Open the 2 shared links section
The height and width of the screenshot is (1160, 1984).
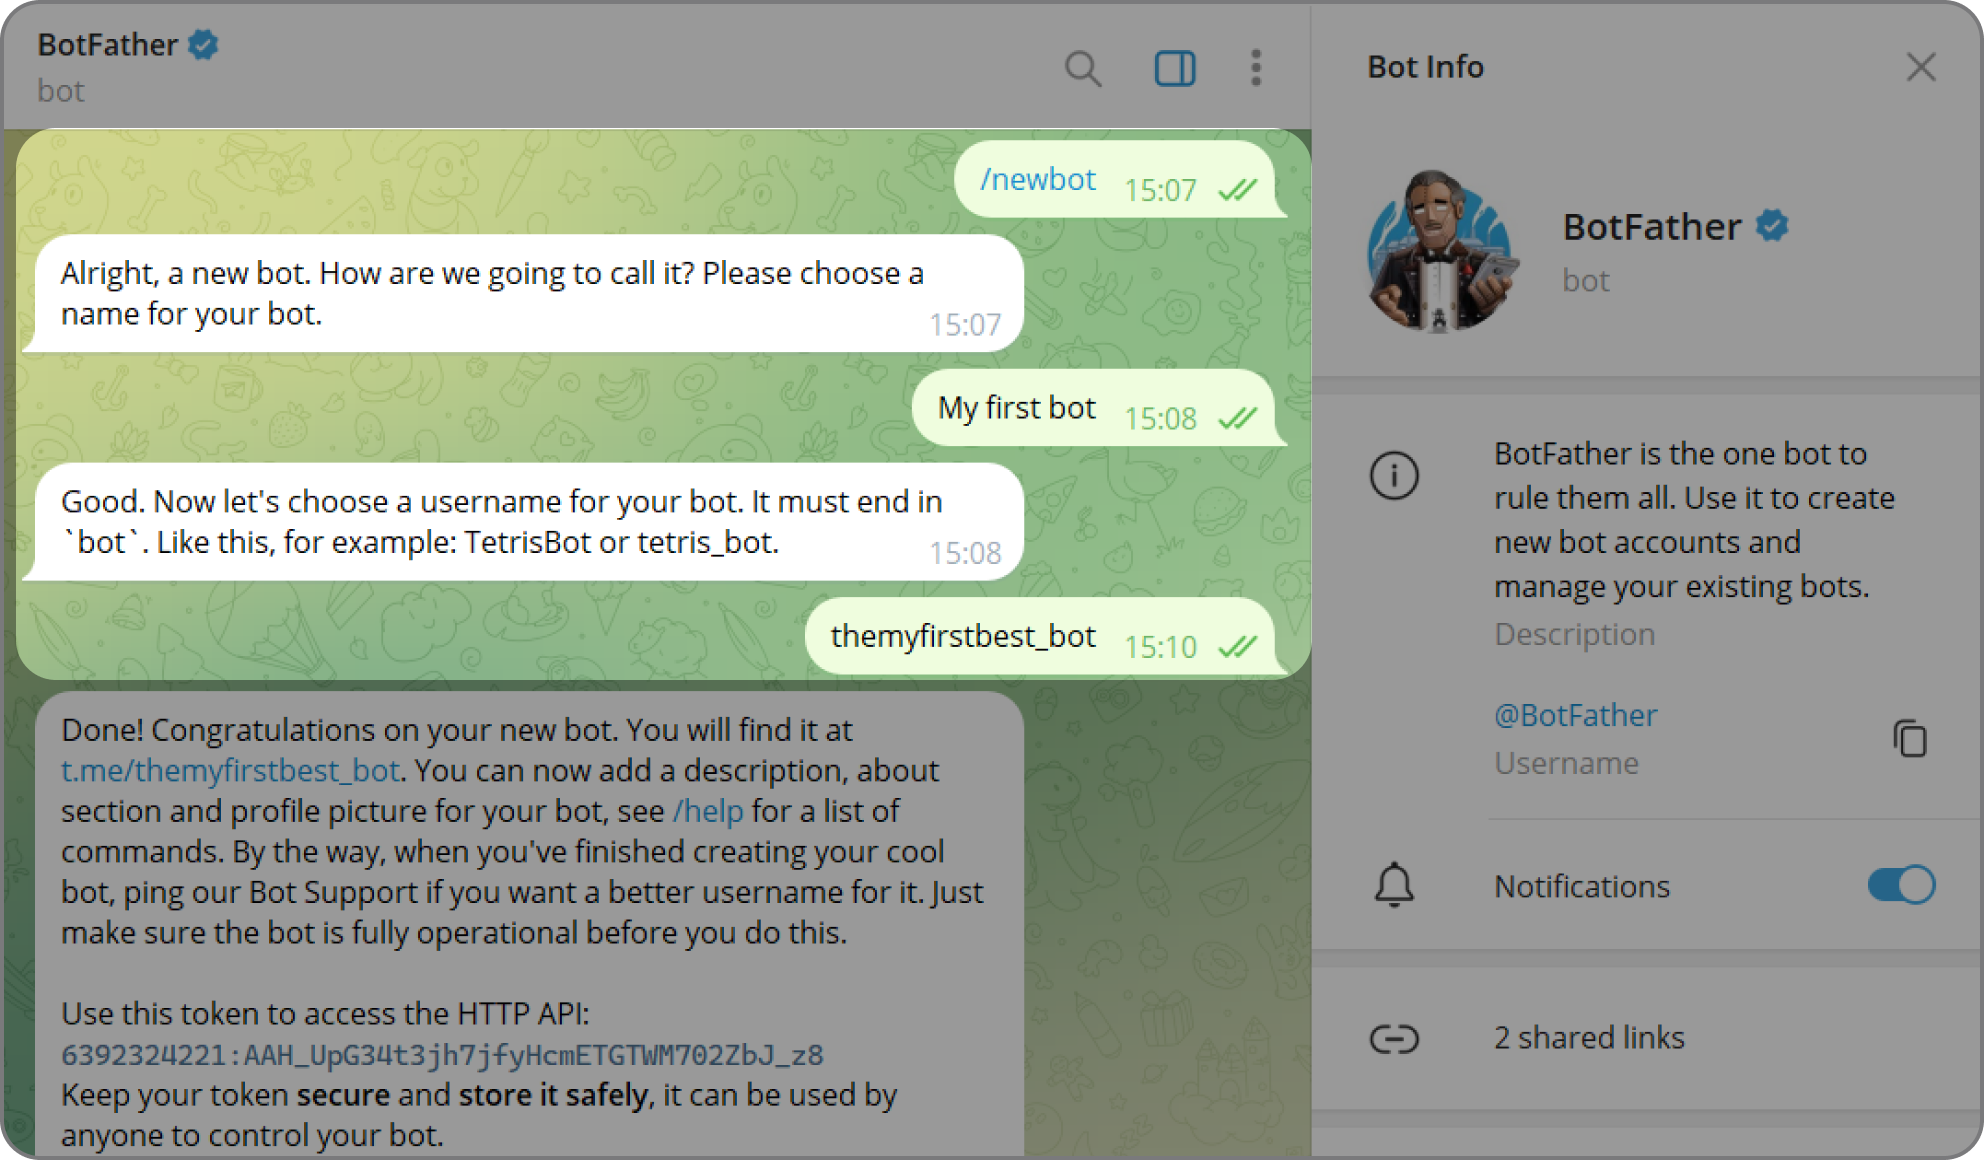pyautogui.click(x=1647, y=1038)
